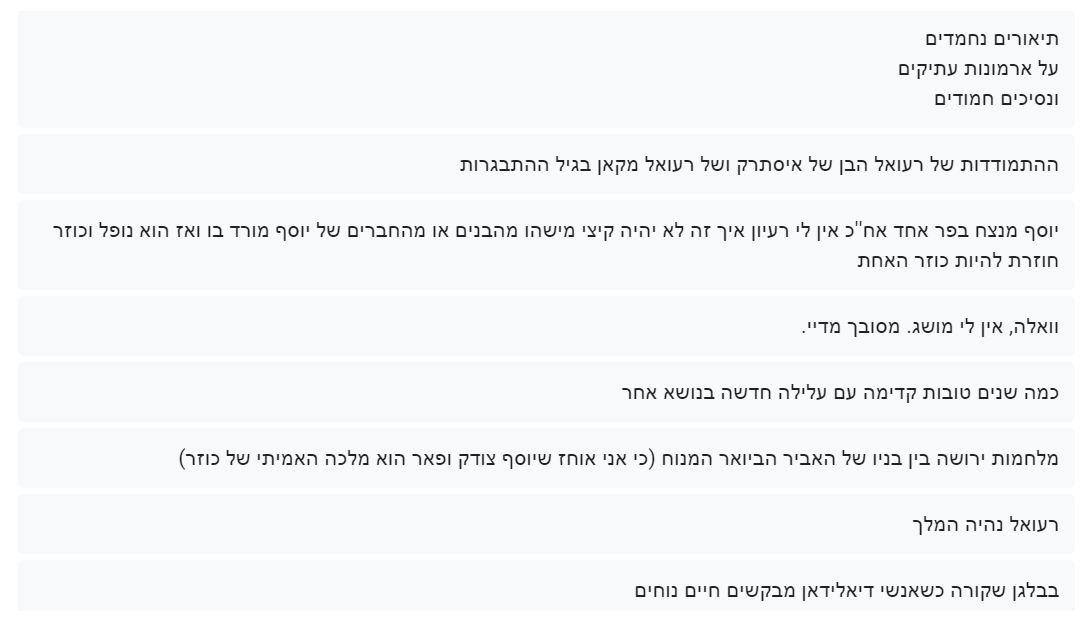Click the words 'מסובך מדיי'
The width and height of the screenshot is (1087, 623).
coord(842,327)
